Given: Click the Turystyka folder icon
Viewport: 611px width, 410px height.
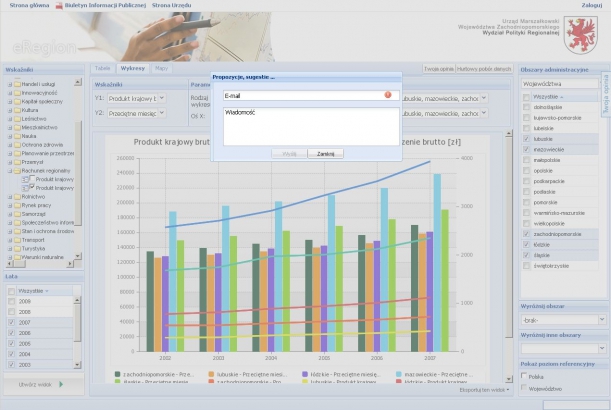Looking at the screenshot, I should [x=17, y=249].
